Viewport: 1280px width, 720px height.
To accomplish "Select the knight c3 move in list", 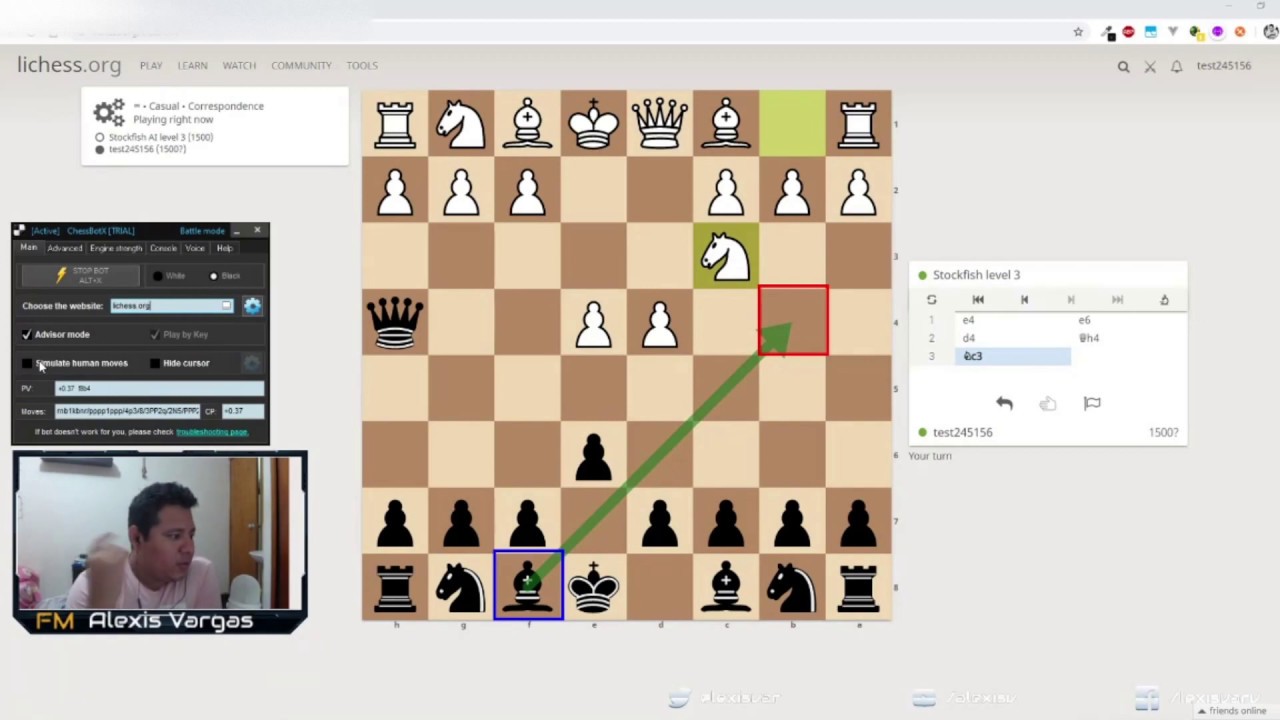I will coord(1012,356).
